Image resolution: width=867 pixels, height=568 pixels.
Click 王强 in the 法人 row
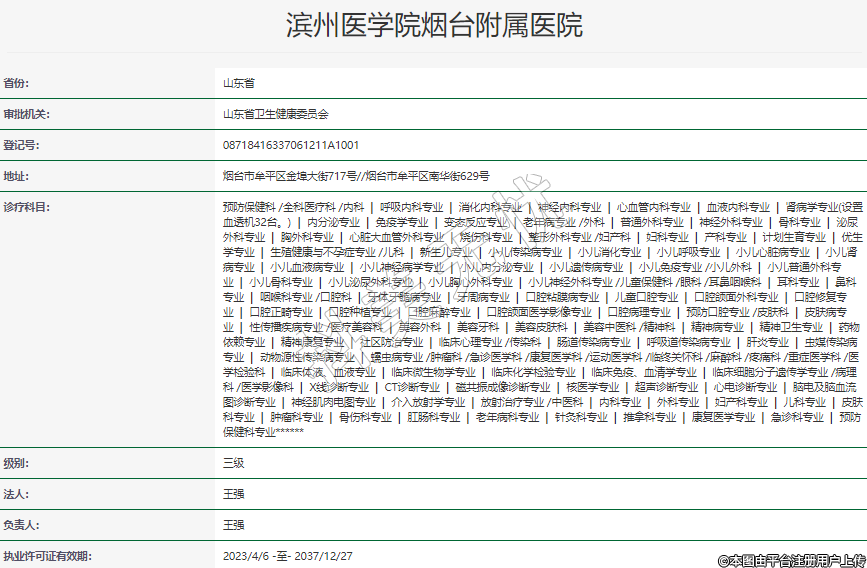(233, 494)
